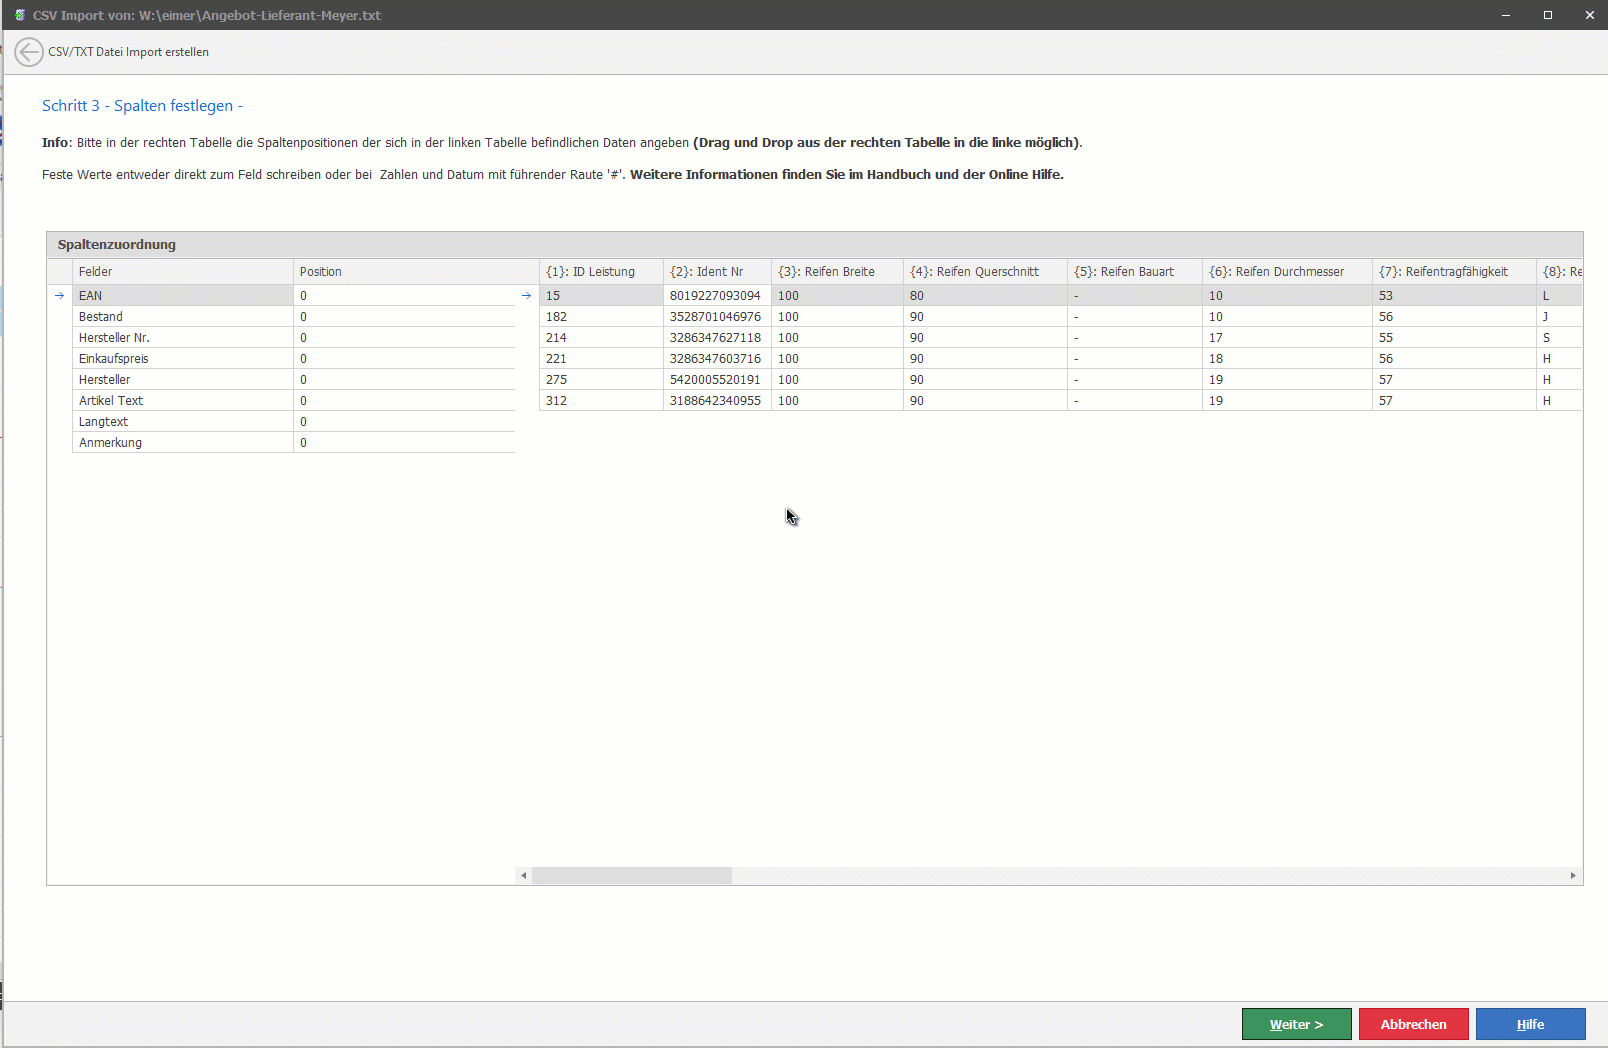This screenshot has height=1048, width=1608.
Task: Click Ident Nr 3286347603716 cell
Action: pos(717,359)
